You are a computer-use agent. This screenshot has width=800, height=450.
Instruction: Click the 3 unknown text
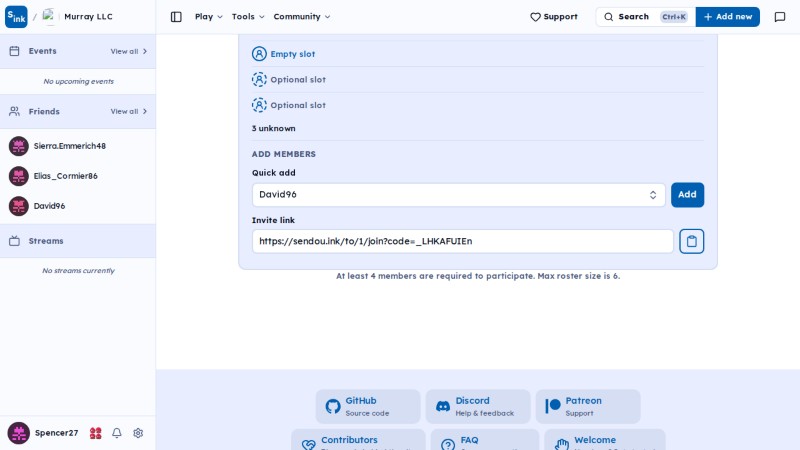click(x=273, y=129)
